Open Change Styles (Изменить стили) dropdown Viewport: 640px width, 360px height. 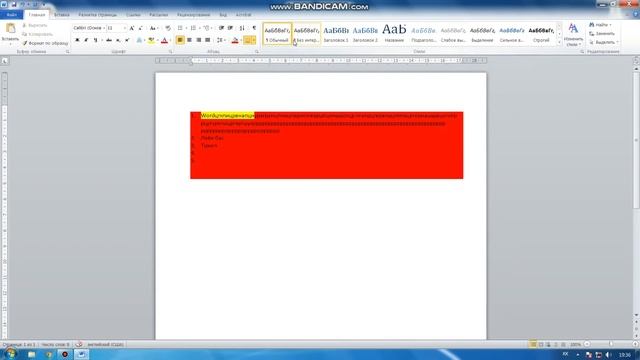pos(573,35)
